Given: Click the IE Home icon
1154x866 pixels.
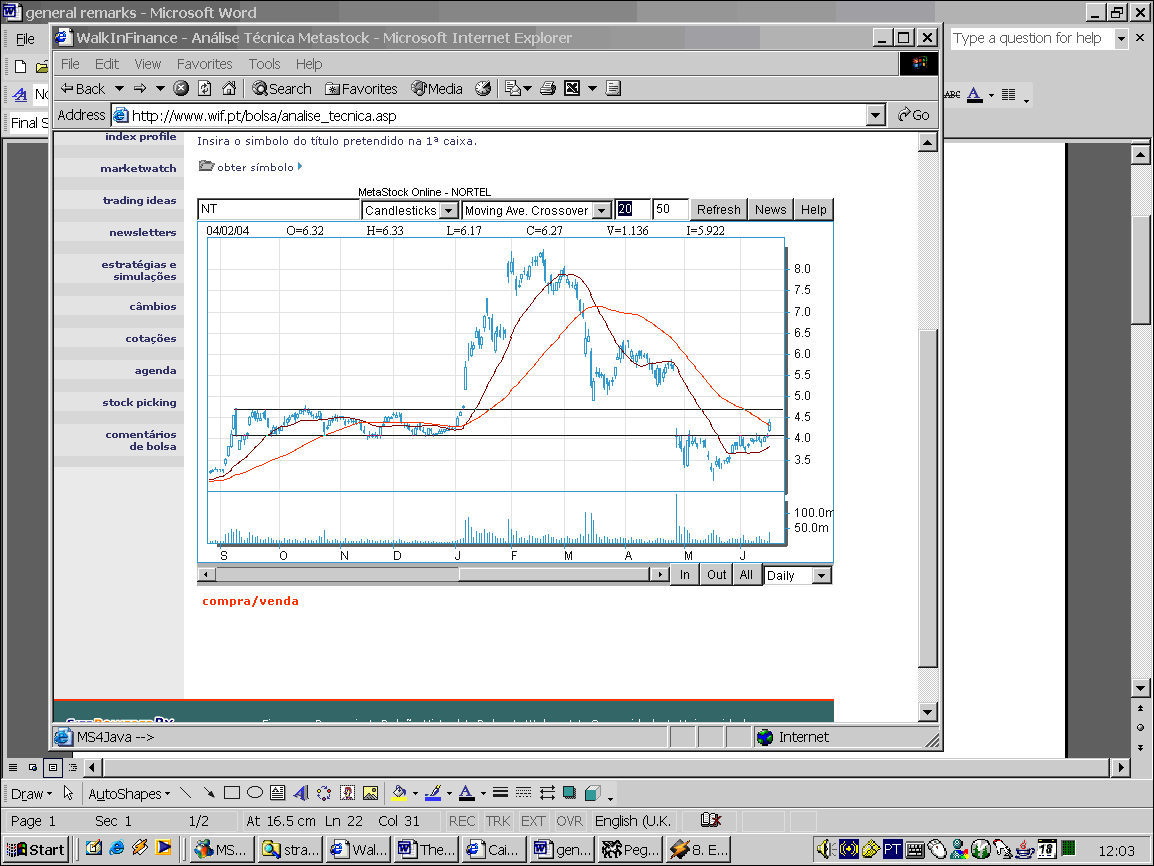Looking at the screenshot, I should (x=229, y=89).
